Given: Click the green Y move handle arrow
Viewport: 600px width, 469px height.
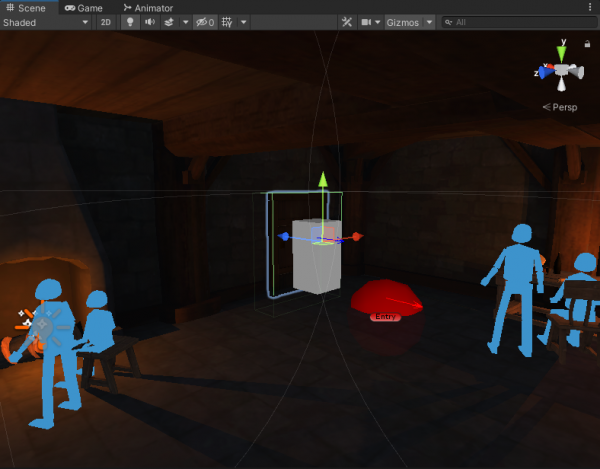Looking at the screenshot, I should [323, 179].
